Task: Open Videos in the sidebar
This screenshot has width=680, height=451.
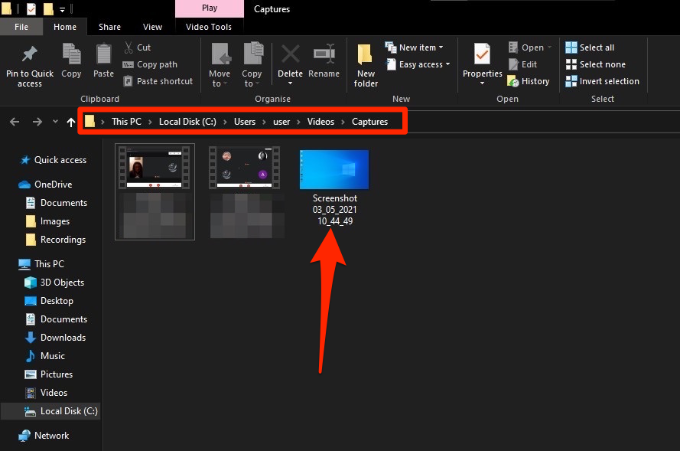Action: (46, 392)
